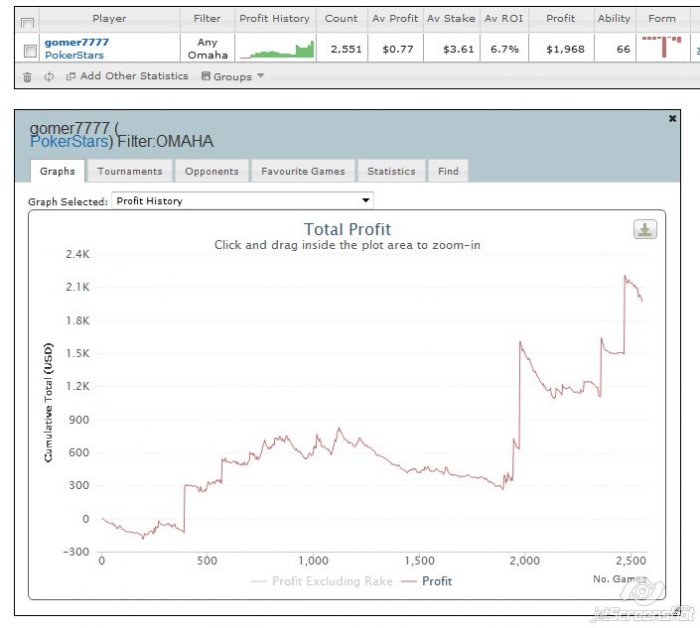Open the Find tab
Screen dimensions: 700x628
point(448,171)
